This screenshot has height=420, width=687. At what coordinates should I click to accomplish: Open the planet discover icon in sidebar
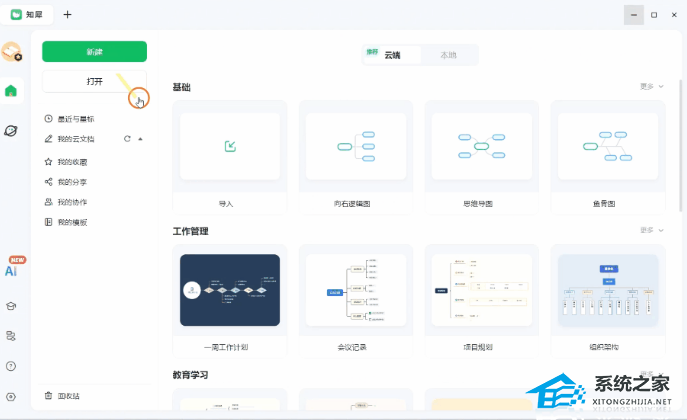11,131
